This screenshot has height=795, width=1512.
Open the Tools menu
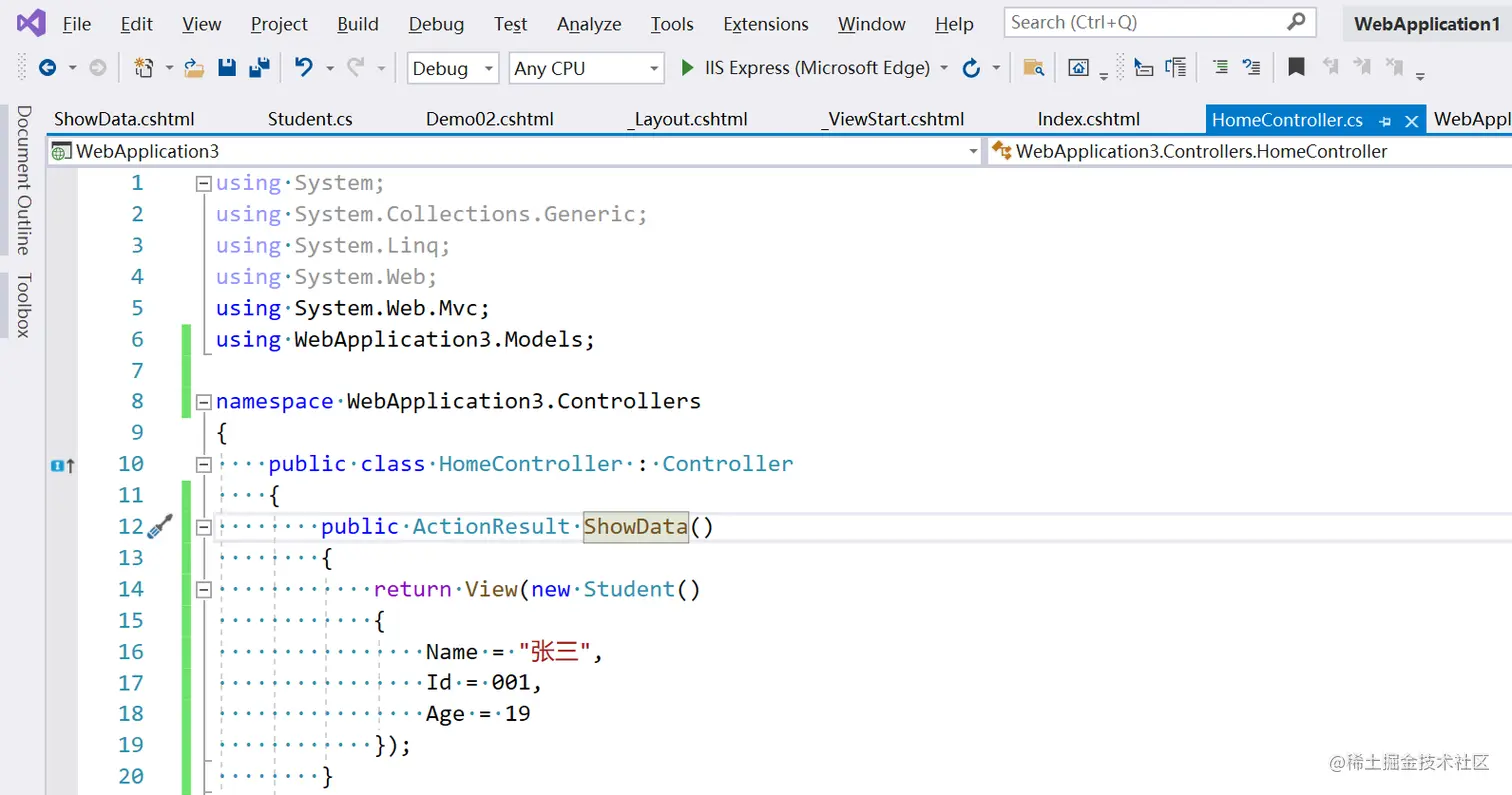(x=672, y=24)
